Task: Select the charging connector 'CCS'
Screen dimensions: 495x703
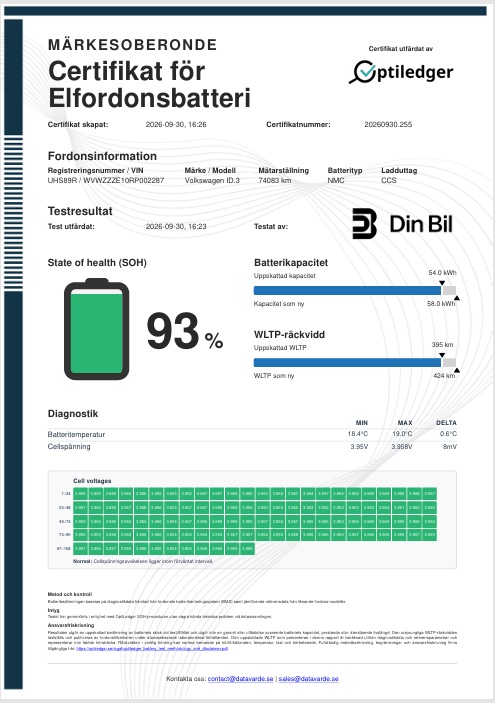Action: 389,180
